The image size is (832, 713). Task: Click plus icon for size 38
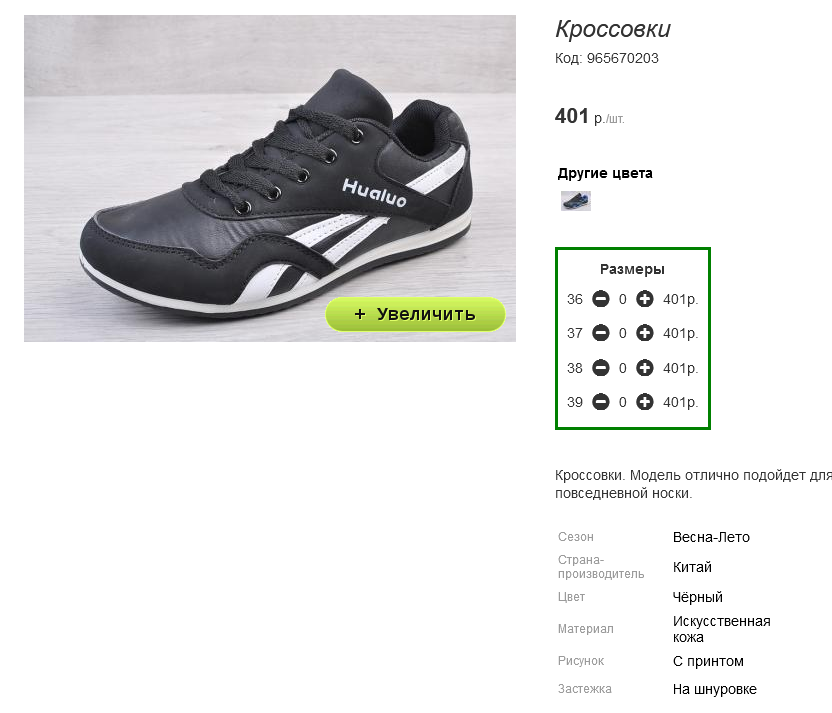point(645,368)
